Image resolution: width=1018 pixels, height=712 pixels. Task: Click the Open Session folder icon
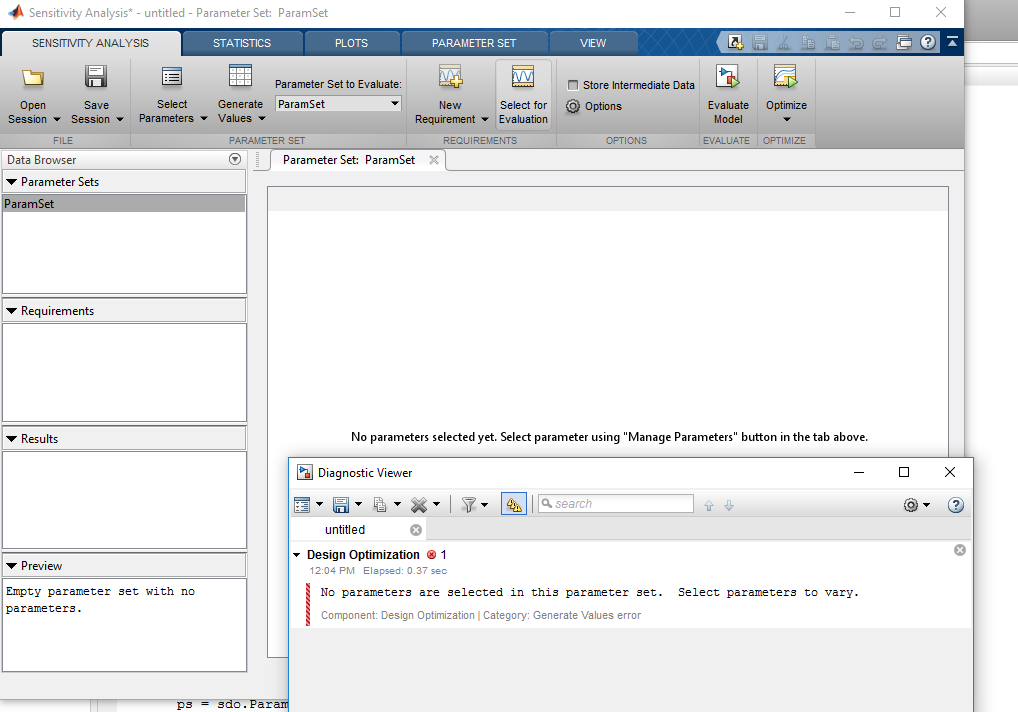point(33,79)
